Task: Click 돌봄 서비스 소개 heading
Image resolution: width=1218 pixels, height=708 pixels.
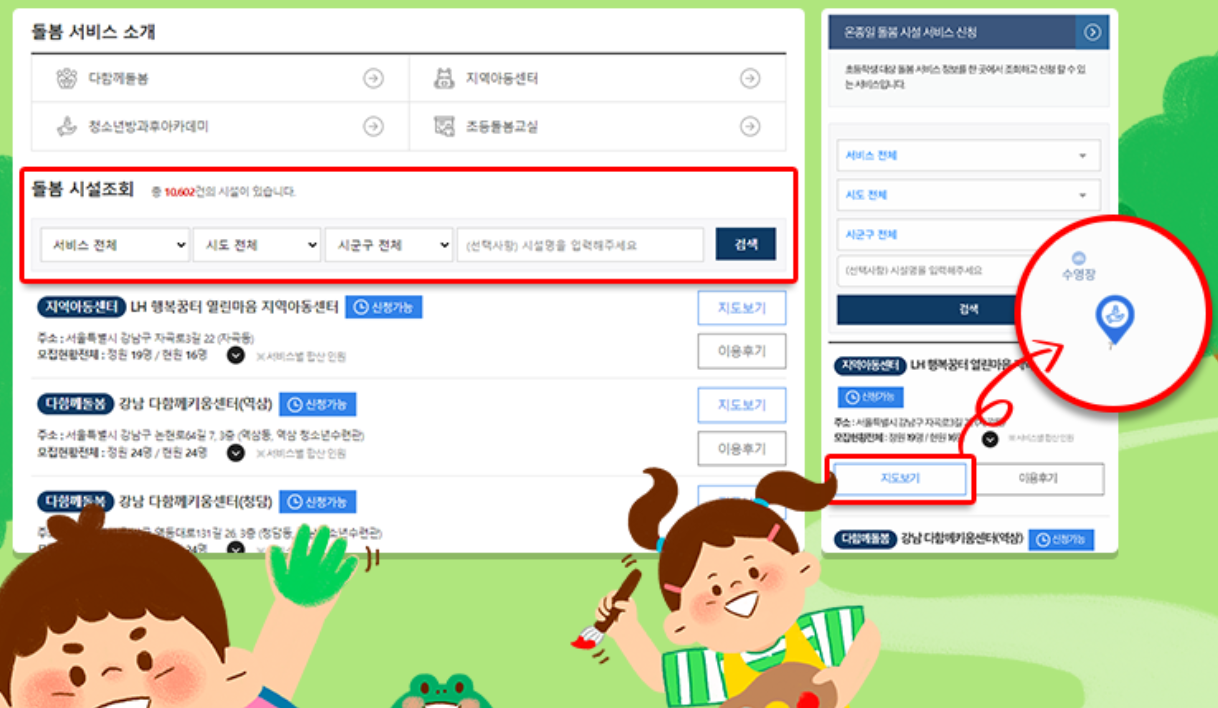Action: coord(92,32)
